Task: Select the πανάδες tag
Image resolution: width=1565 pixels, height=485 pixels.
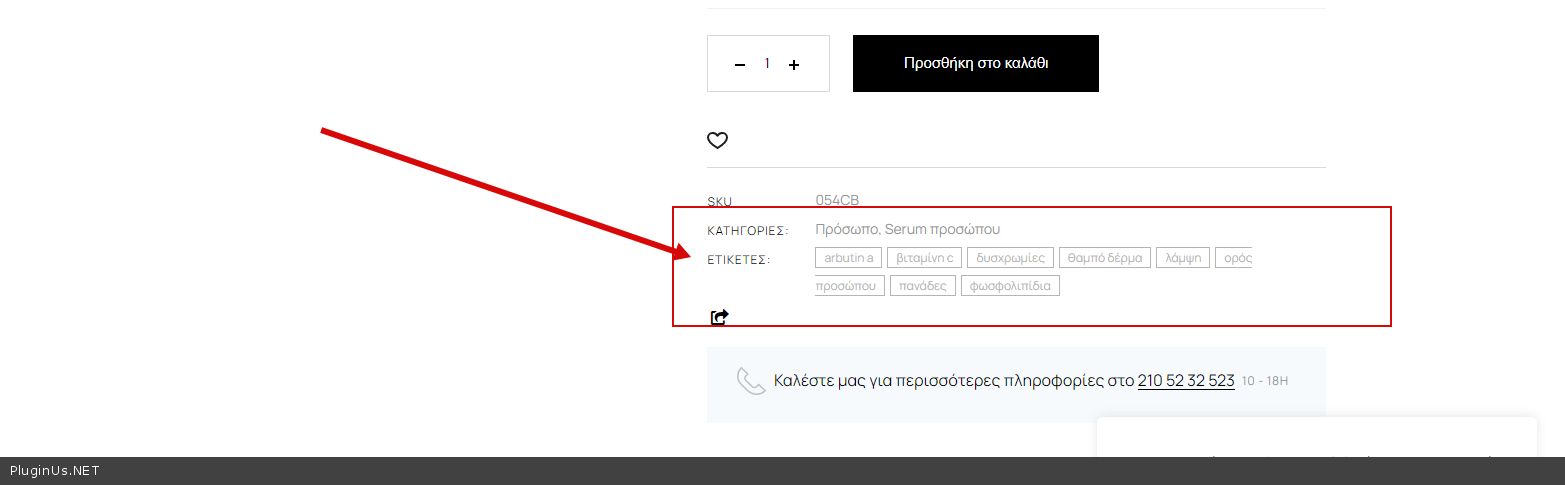Action: tap(922, 286)
